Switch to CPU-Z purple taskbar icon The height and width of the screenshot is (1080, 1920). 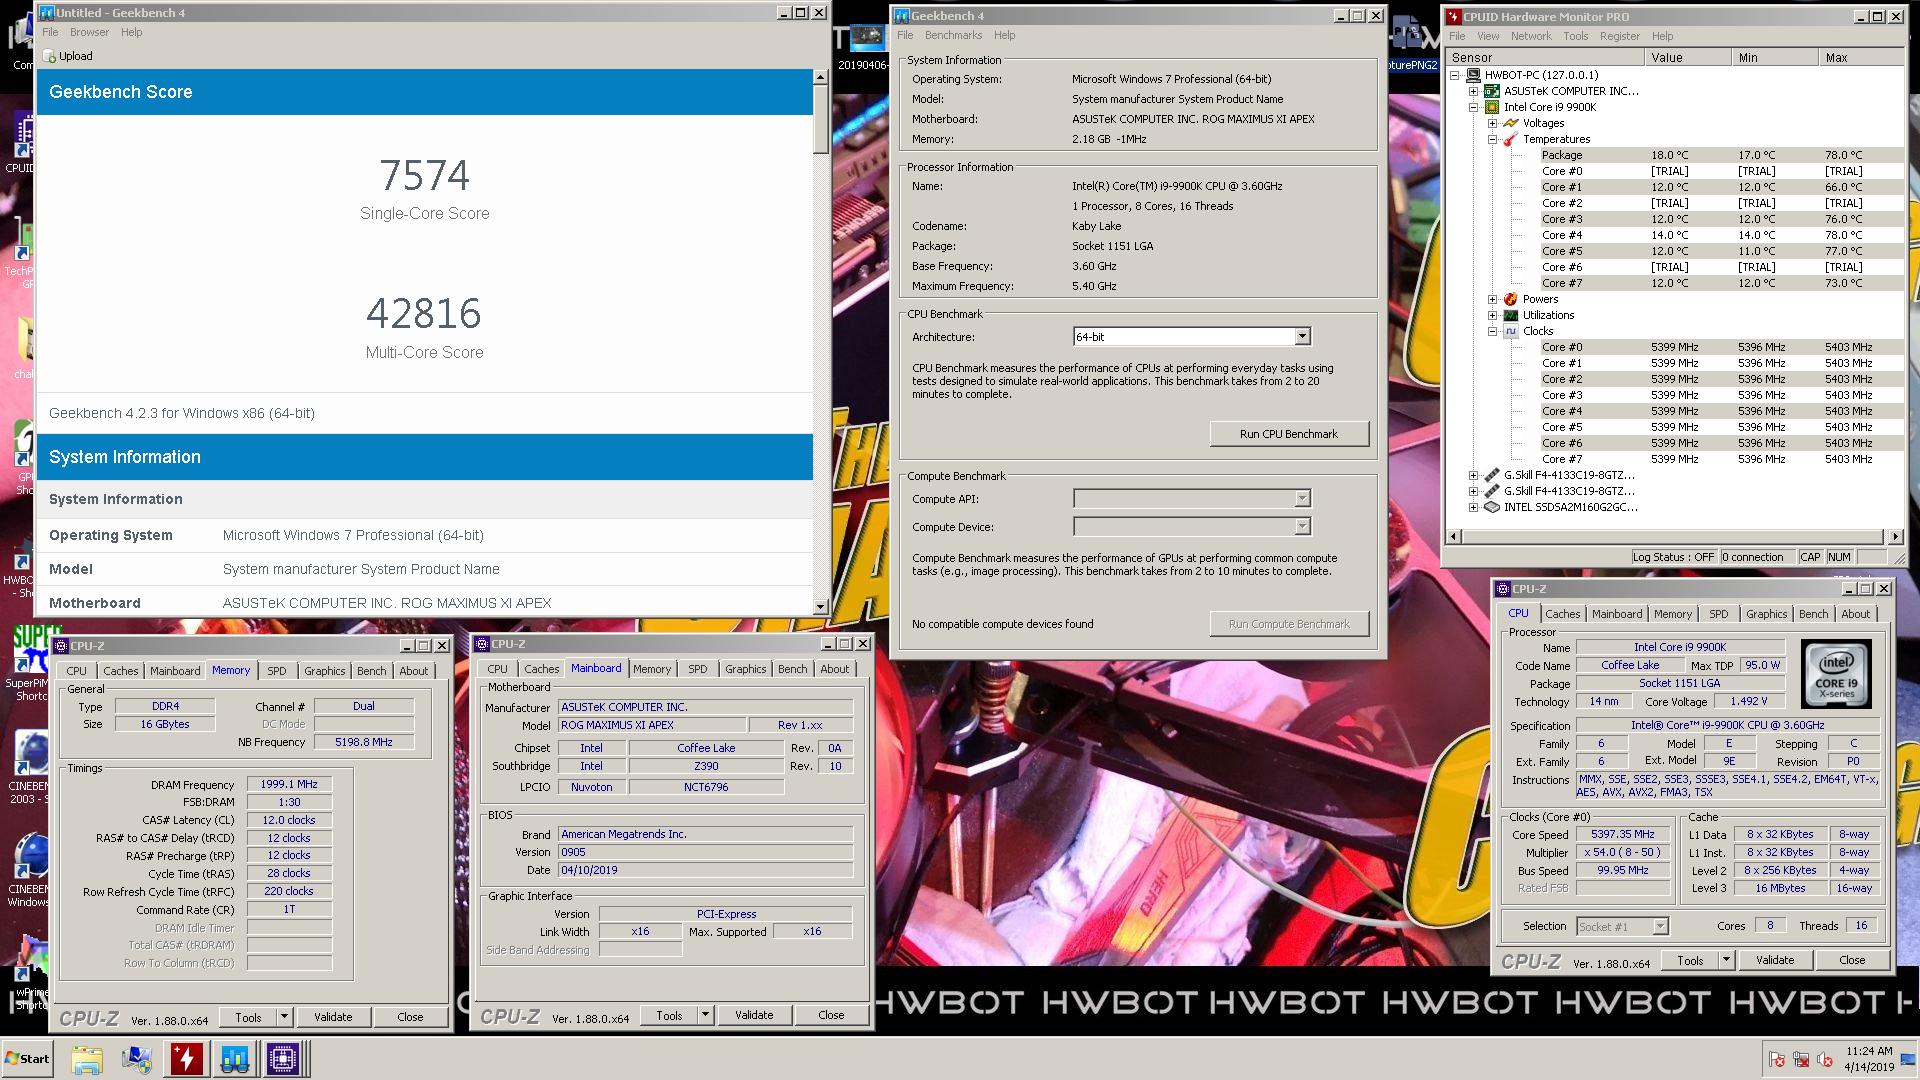283,1059
